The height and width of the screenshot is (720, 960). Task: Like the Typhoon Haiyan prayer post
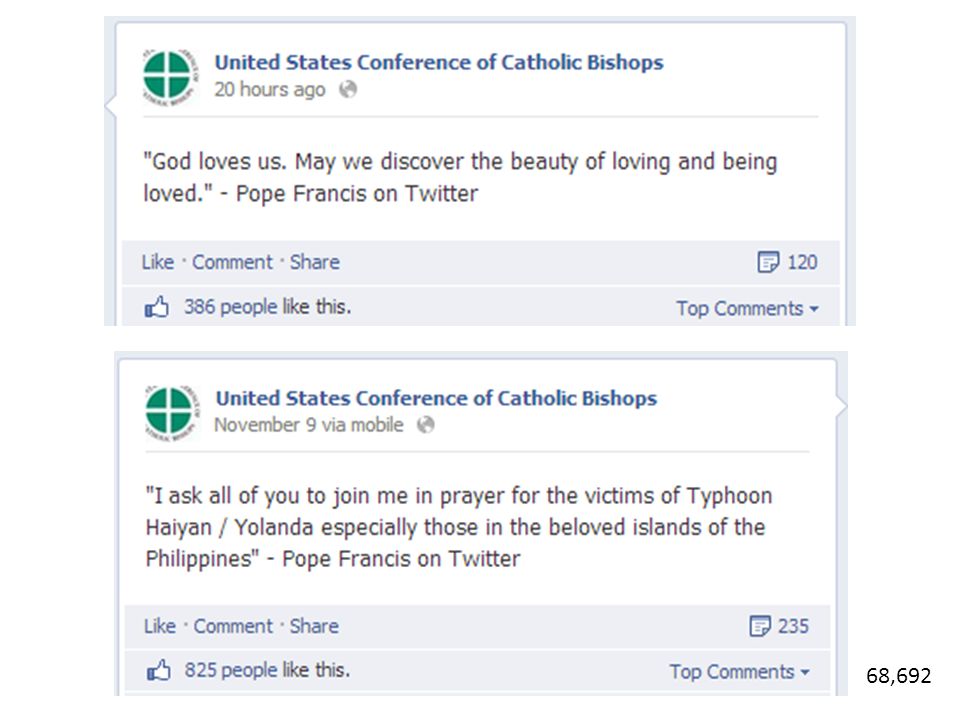(x=160, y=626)
